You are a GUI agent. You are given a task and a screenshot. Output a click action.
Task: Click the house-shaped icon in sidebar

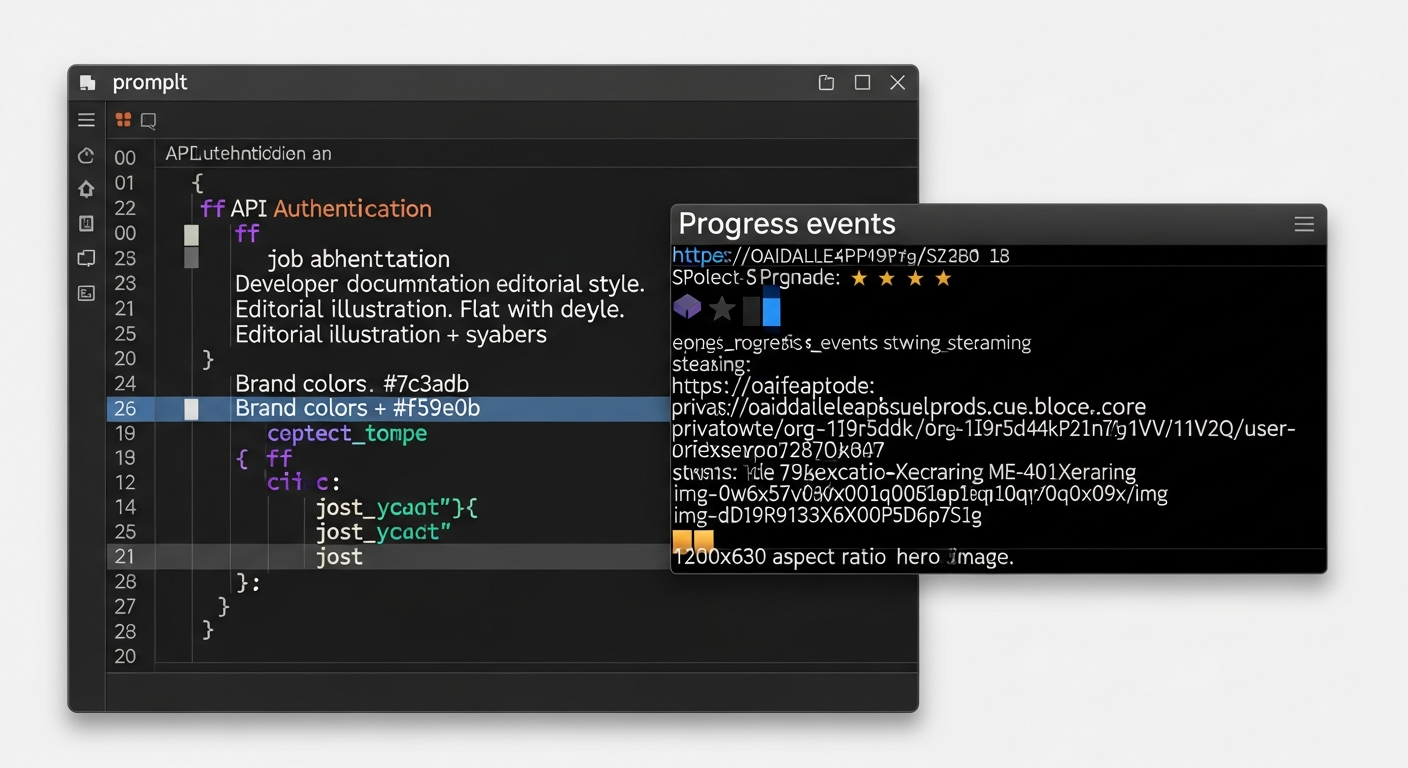[86, 189]
